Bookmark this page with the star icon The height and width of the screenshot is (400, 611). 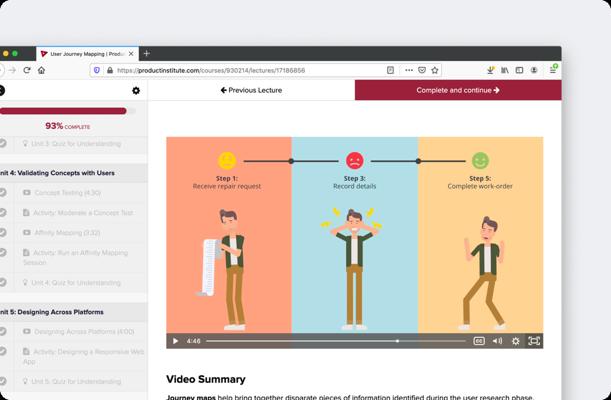pyautogui.click(x=435, y=70)
